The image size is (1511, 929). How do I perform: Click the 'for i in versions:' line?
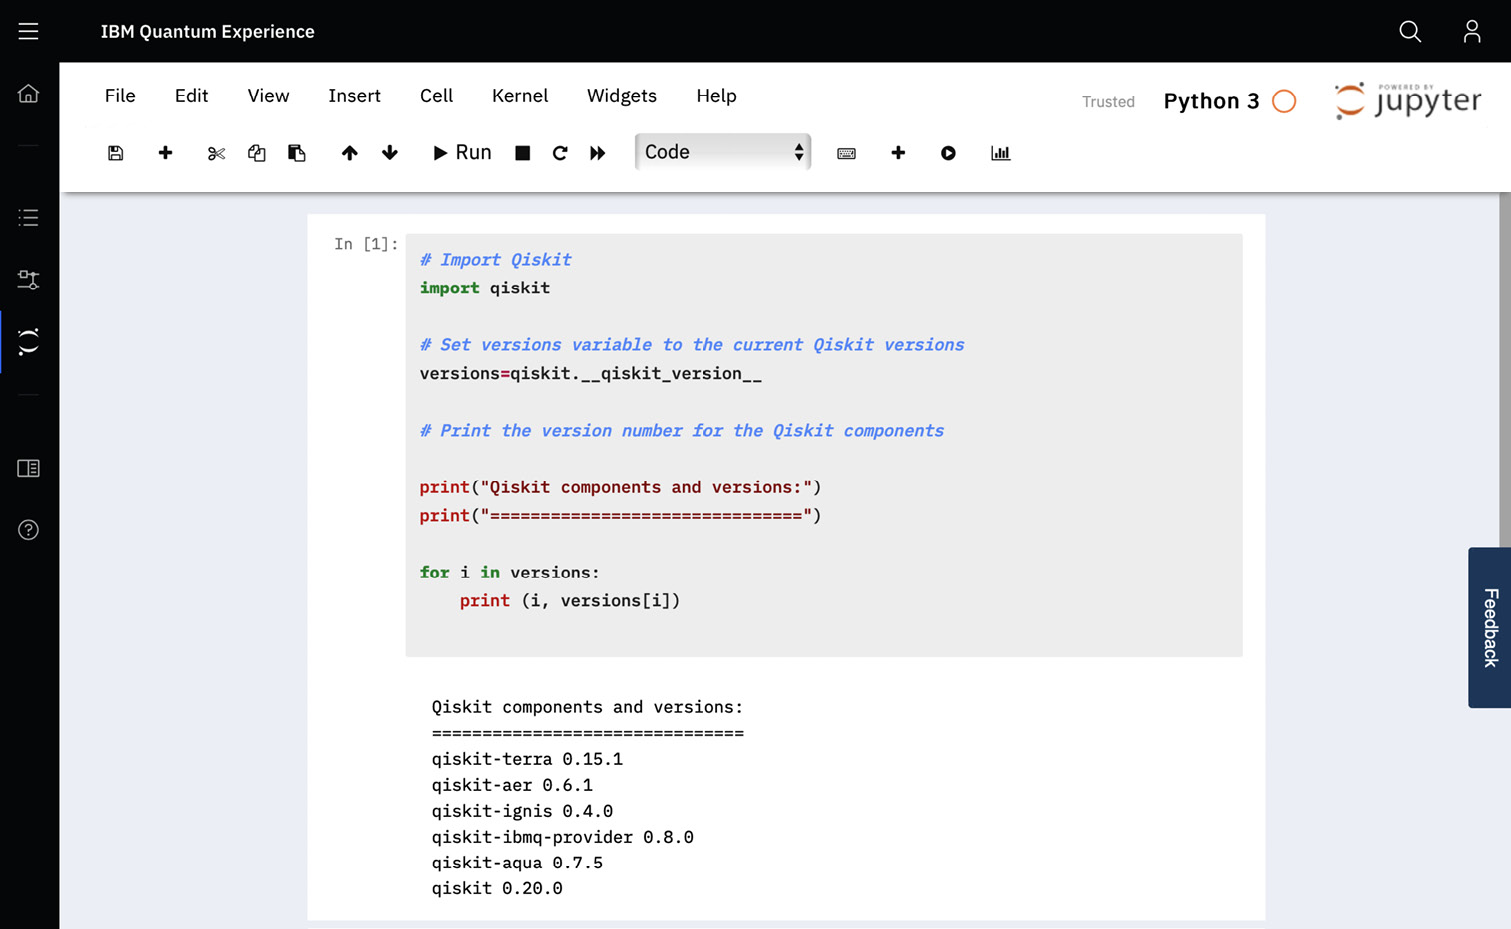(x=509, y=573)
